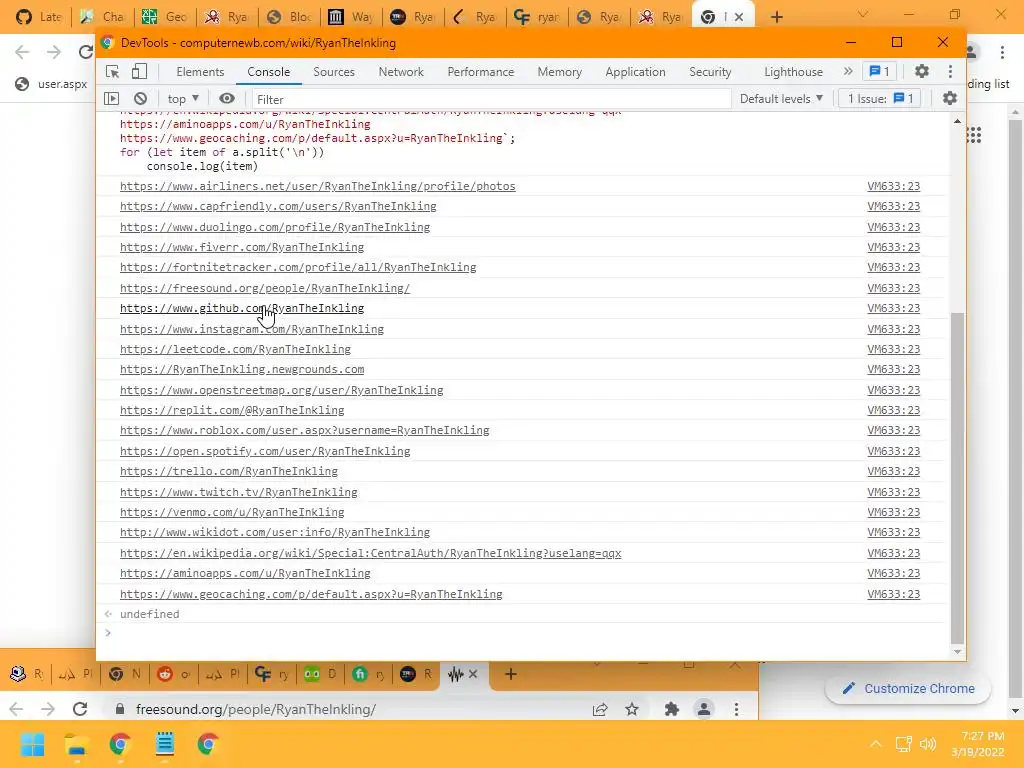Screen dimensions: 1024x768
Task: Activate the inspect element picker icon
Action: point(112,72)
